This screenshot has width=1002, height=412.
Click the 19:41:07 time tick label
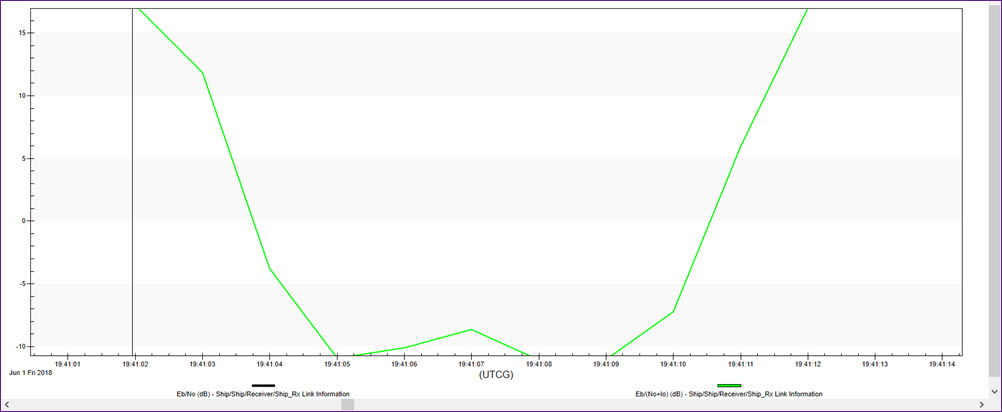(471, 364)
